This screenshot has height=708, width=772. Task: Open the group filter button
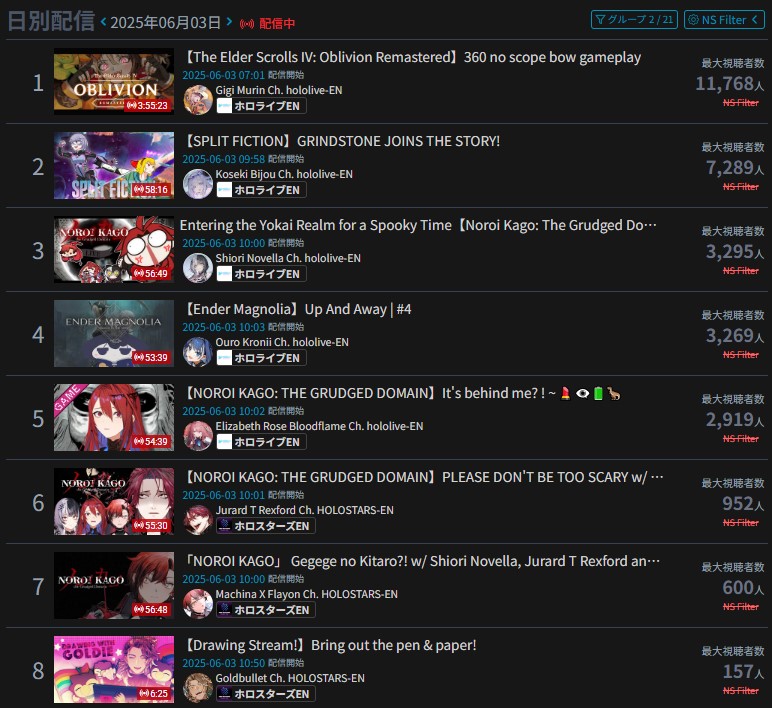(x=634, y=20)
